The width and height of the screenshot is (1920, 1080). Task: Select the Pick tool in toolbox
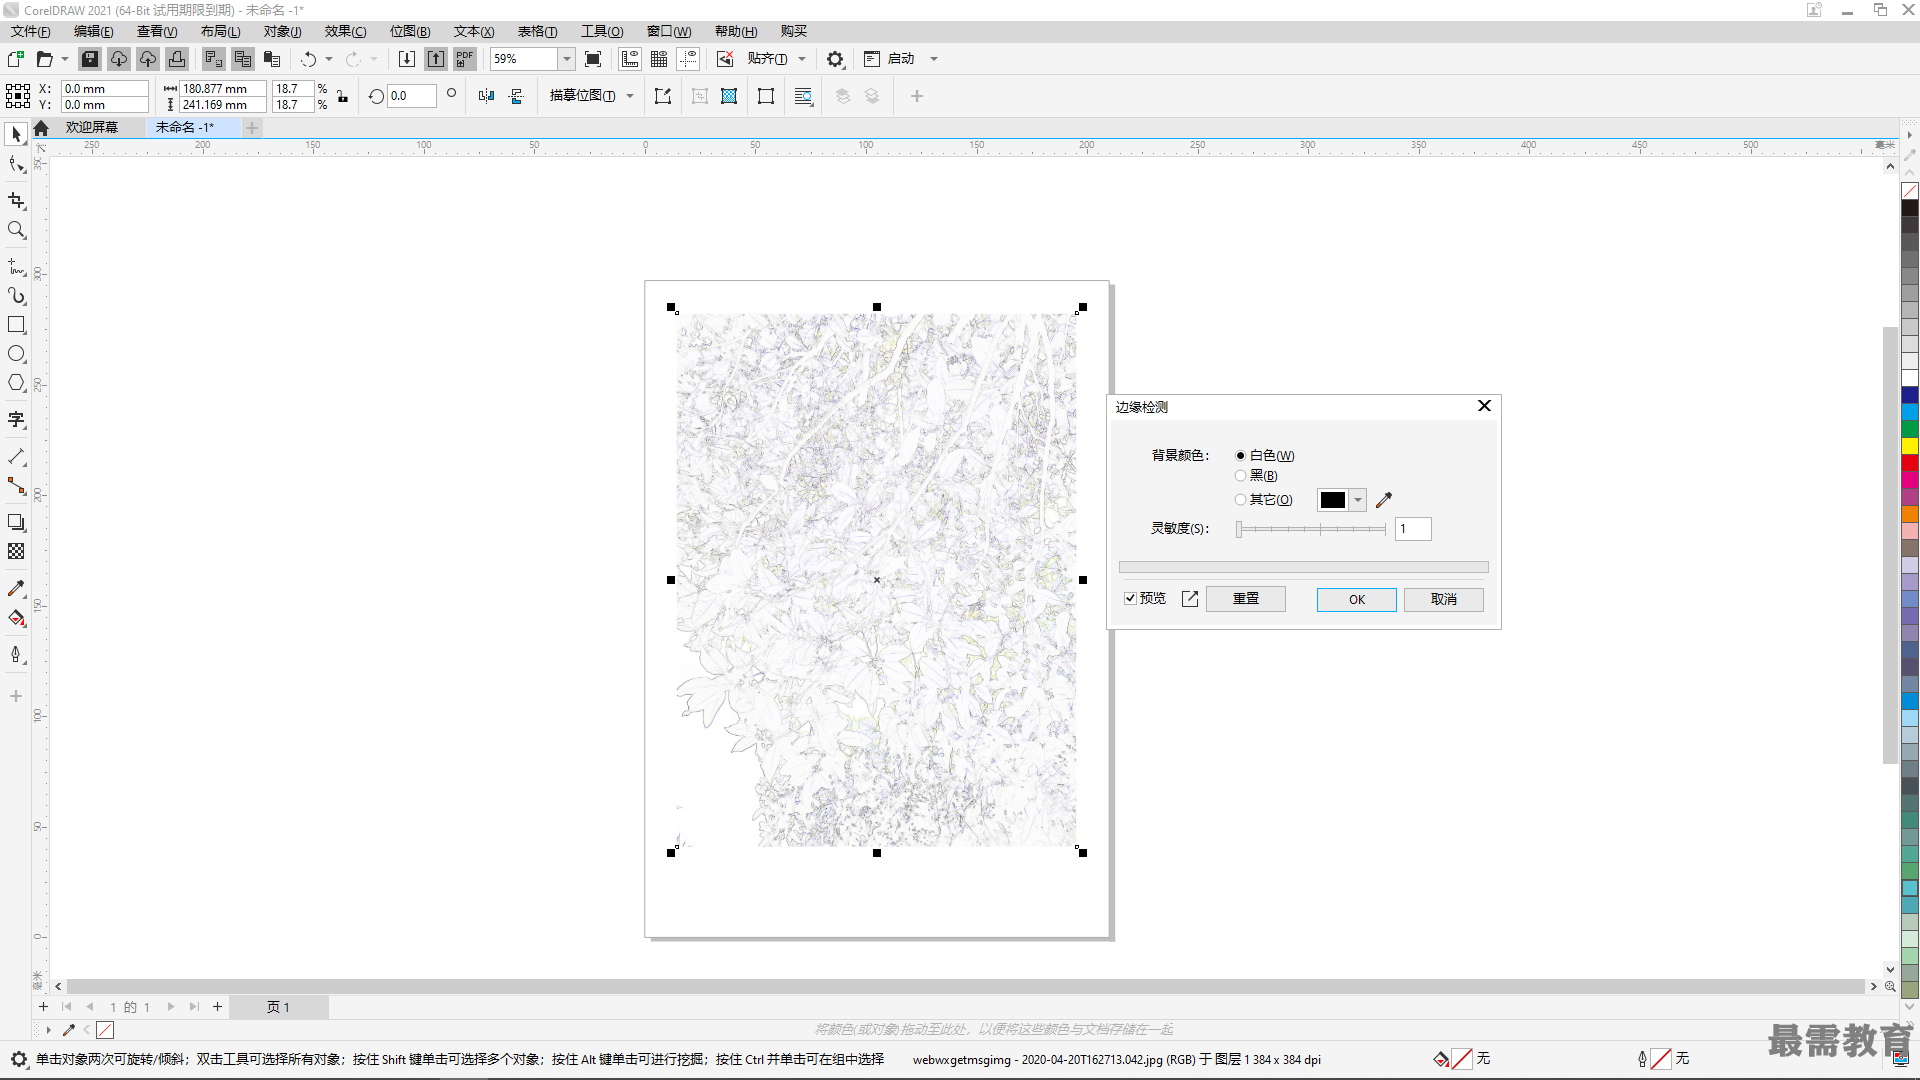pyautogui.click(x=16, y=134)
